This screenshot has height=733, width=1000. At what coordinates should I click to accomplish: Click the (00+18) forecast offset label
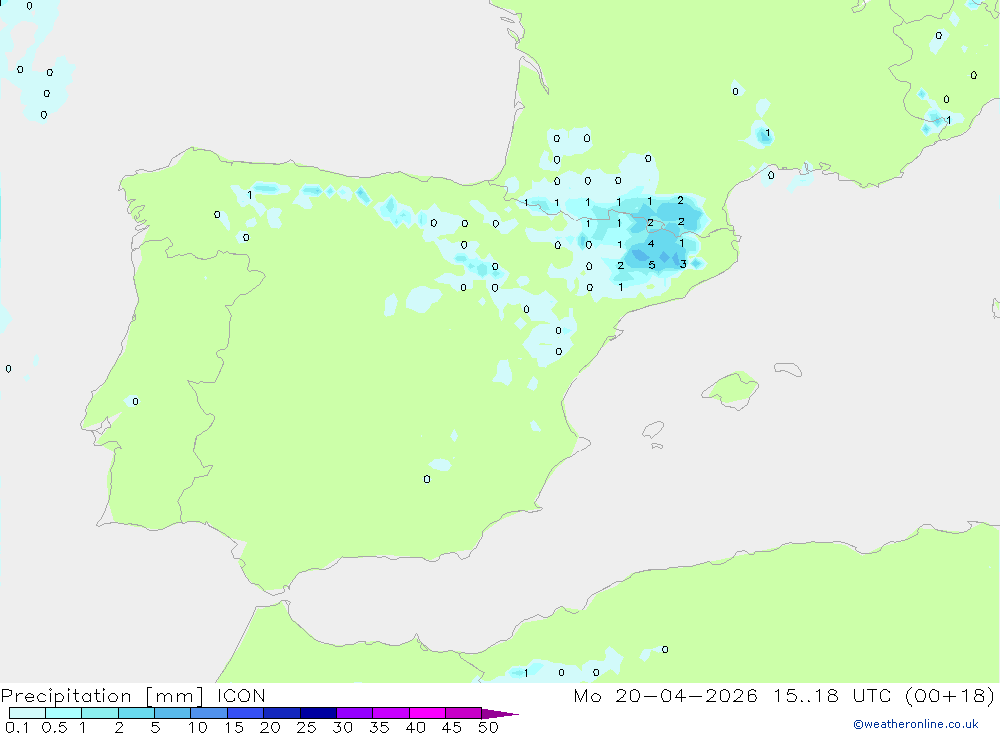coord(950,695)
